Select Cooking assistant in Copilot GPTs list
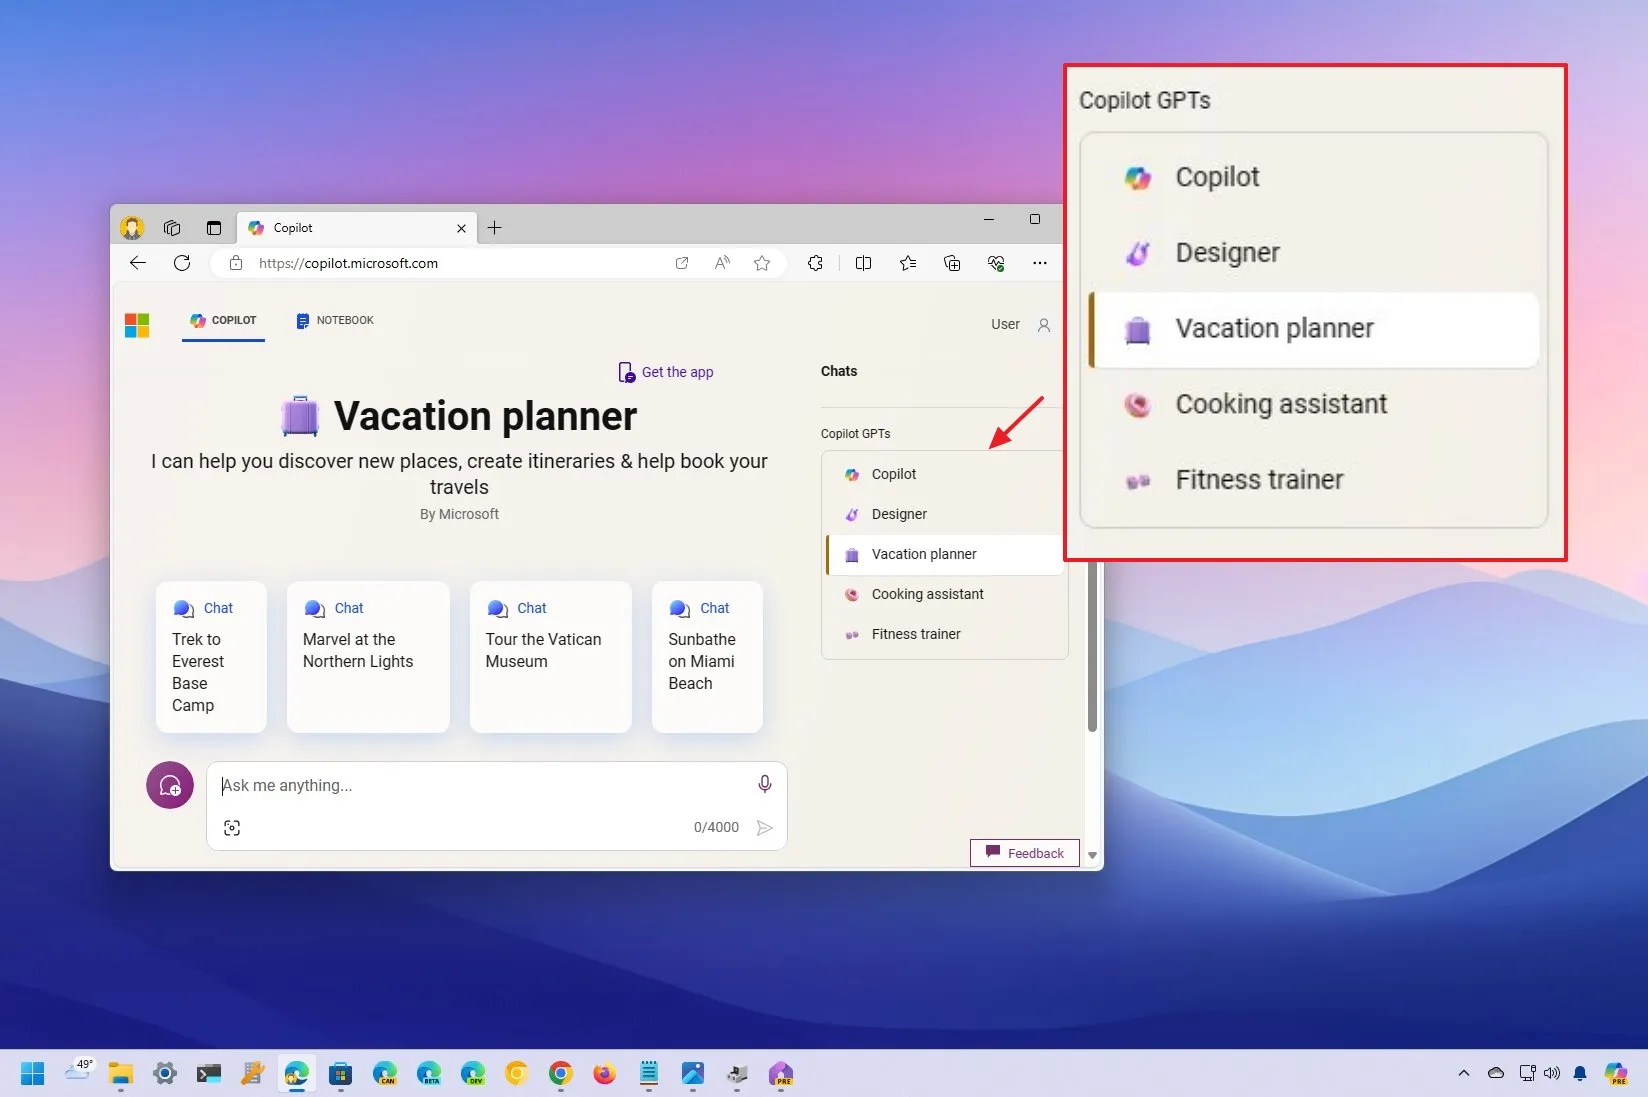The width and height of the screenshot is (1648, 1097). point(944,594)
